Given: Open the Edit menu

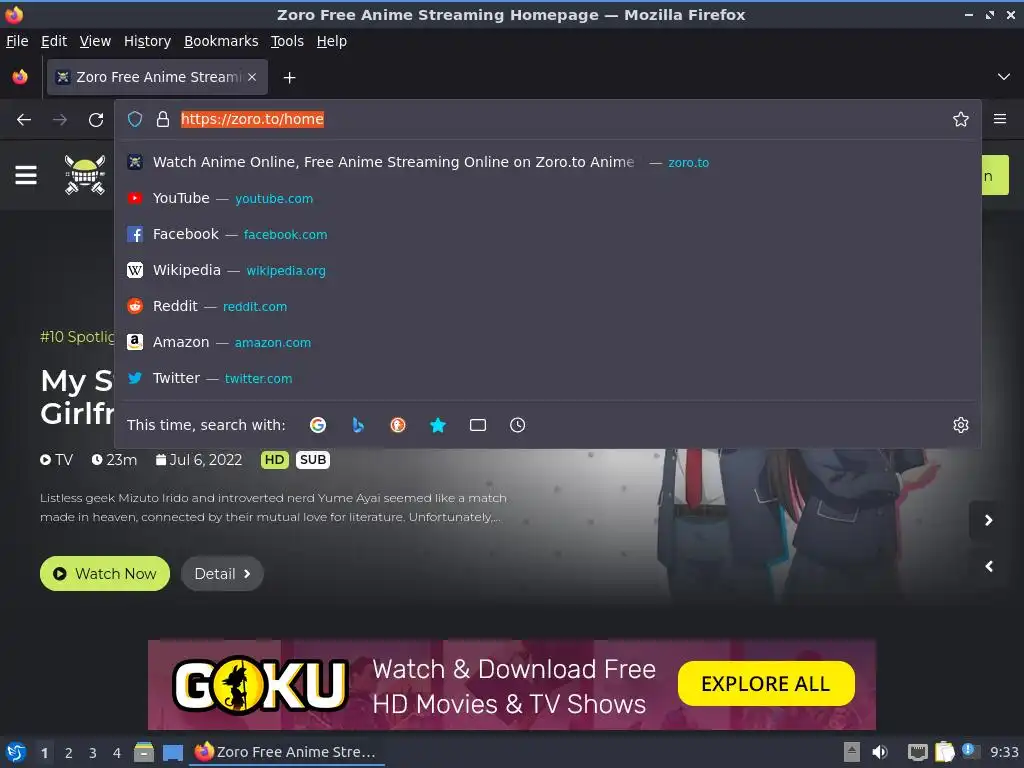Looking at the screenshot, I should pos(54,41).
